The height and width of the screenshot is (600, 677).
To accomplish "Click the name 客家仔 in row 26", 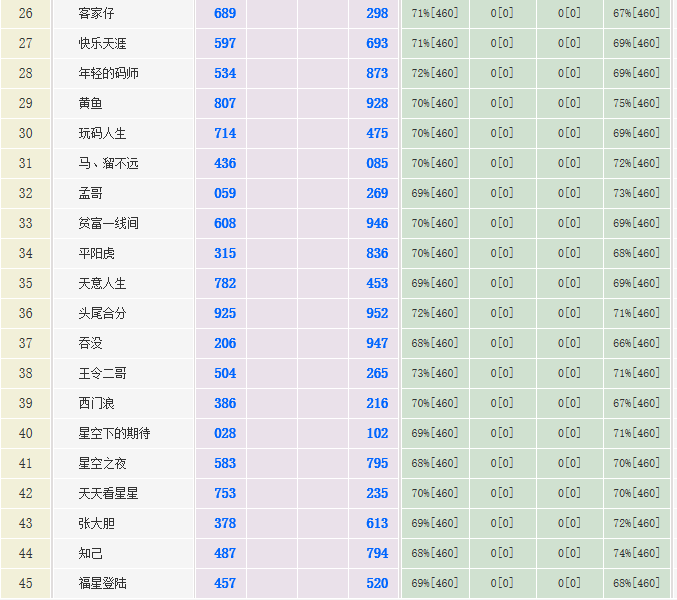I will pos(97,13).
